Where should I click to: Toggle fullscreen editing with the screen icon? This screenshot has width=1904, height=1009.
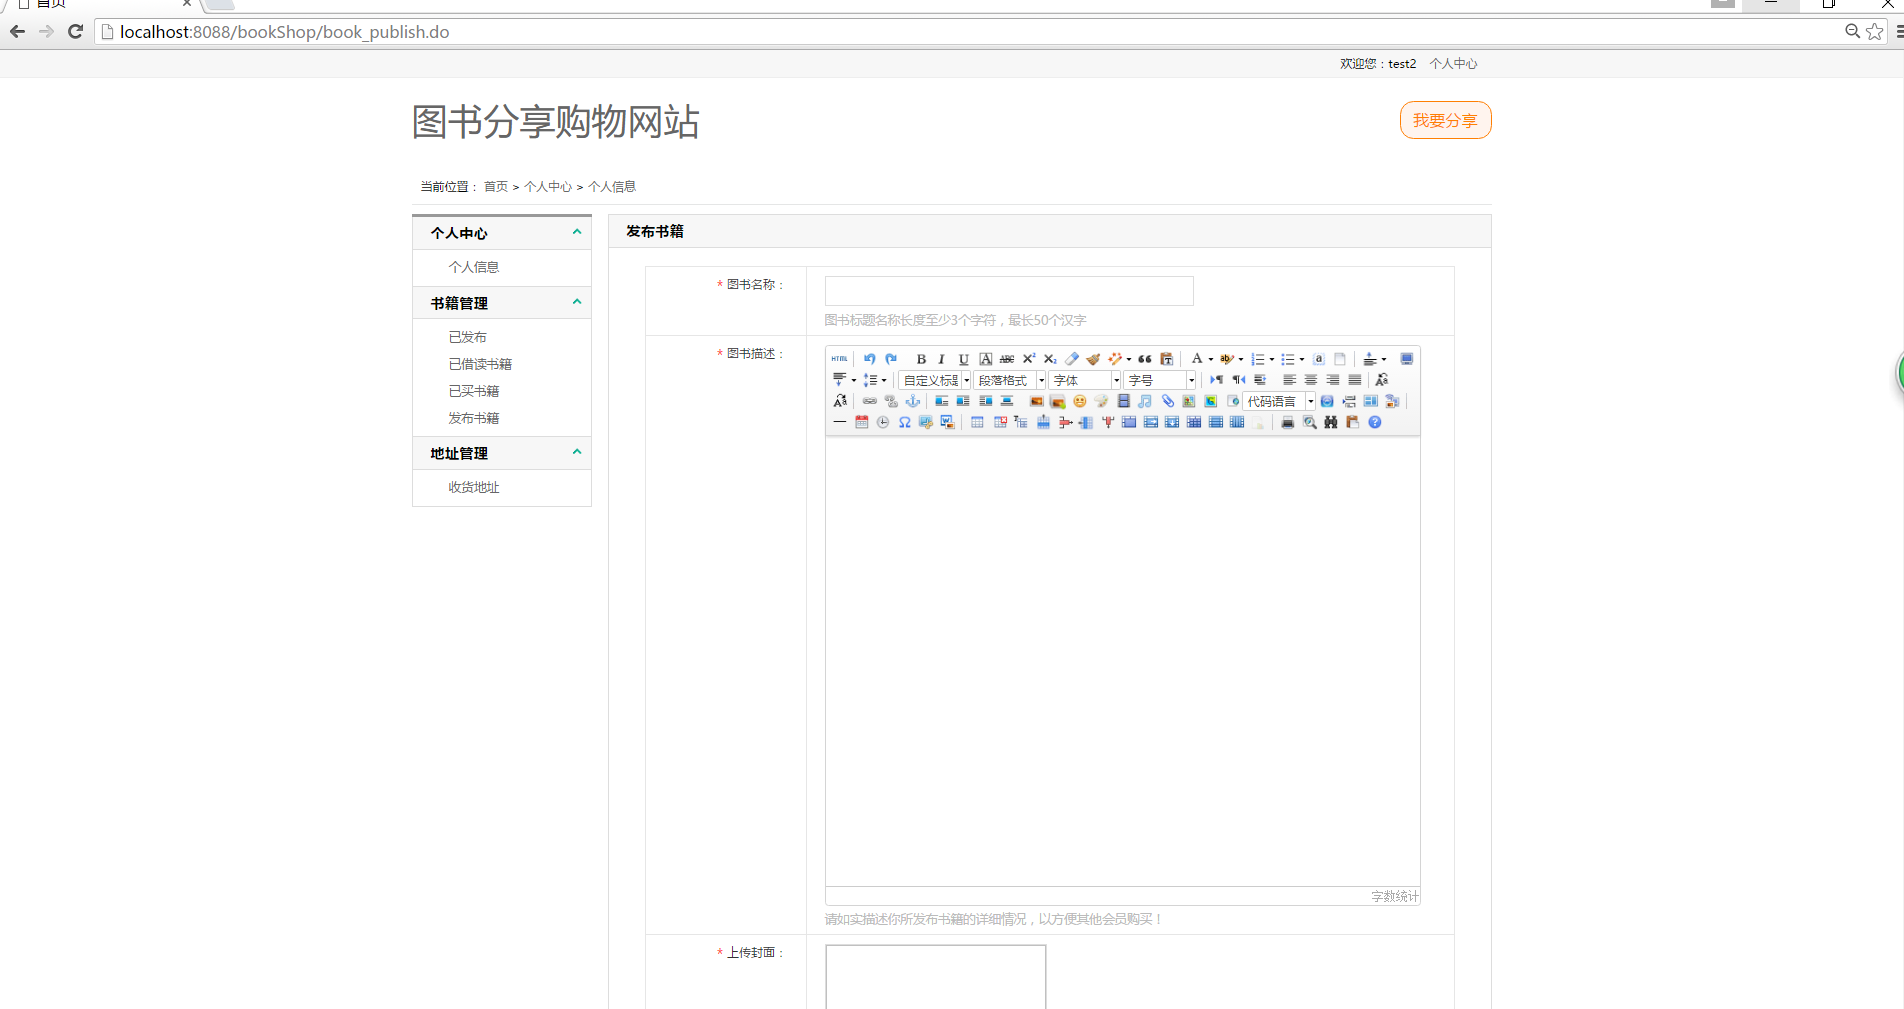(1406, 358)
